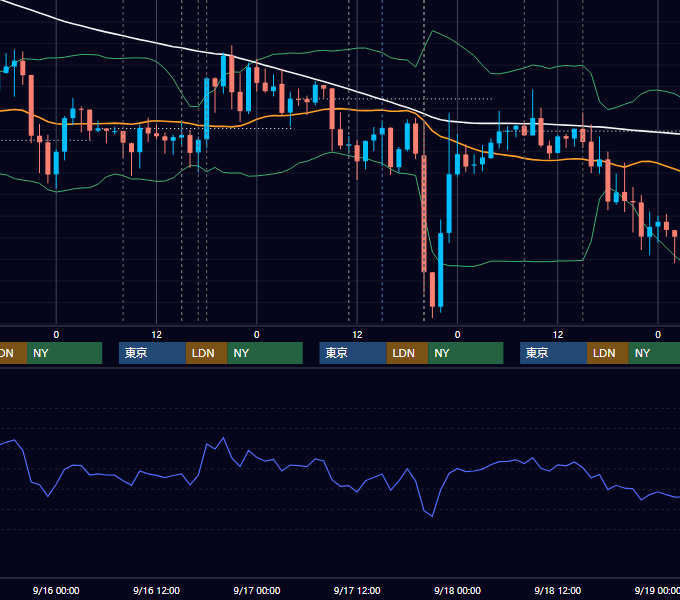680x600 pixels.
Task: Select the 東京 session block on 9/18
Action: (553, 353)
